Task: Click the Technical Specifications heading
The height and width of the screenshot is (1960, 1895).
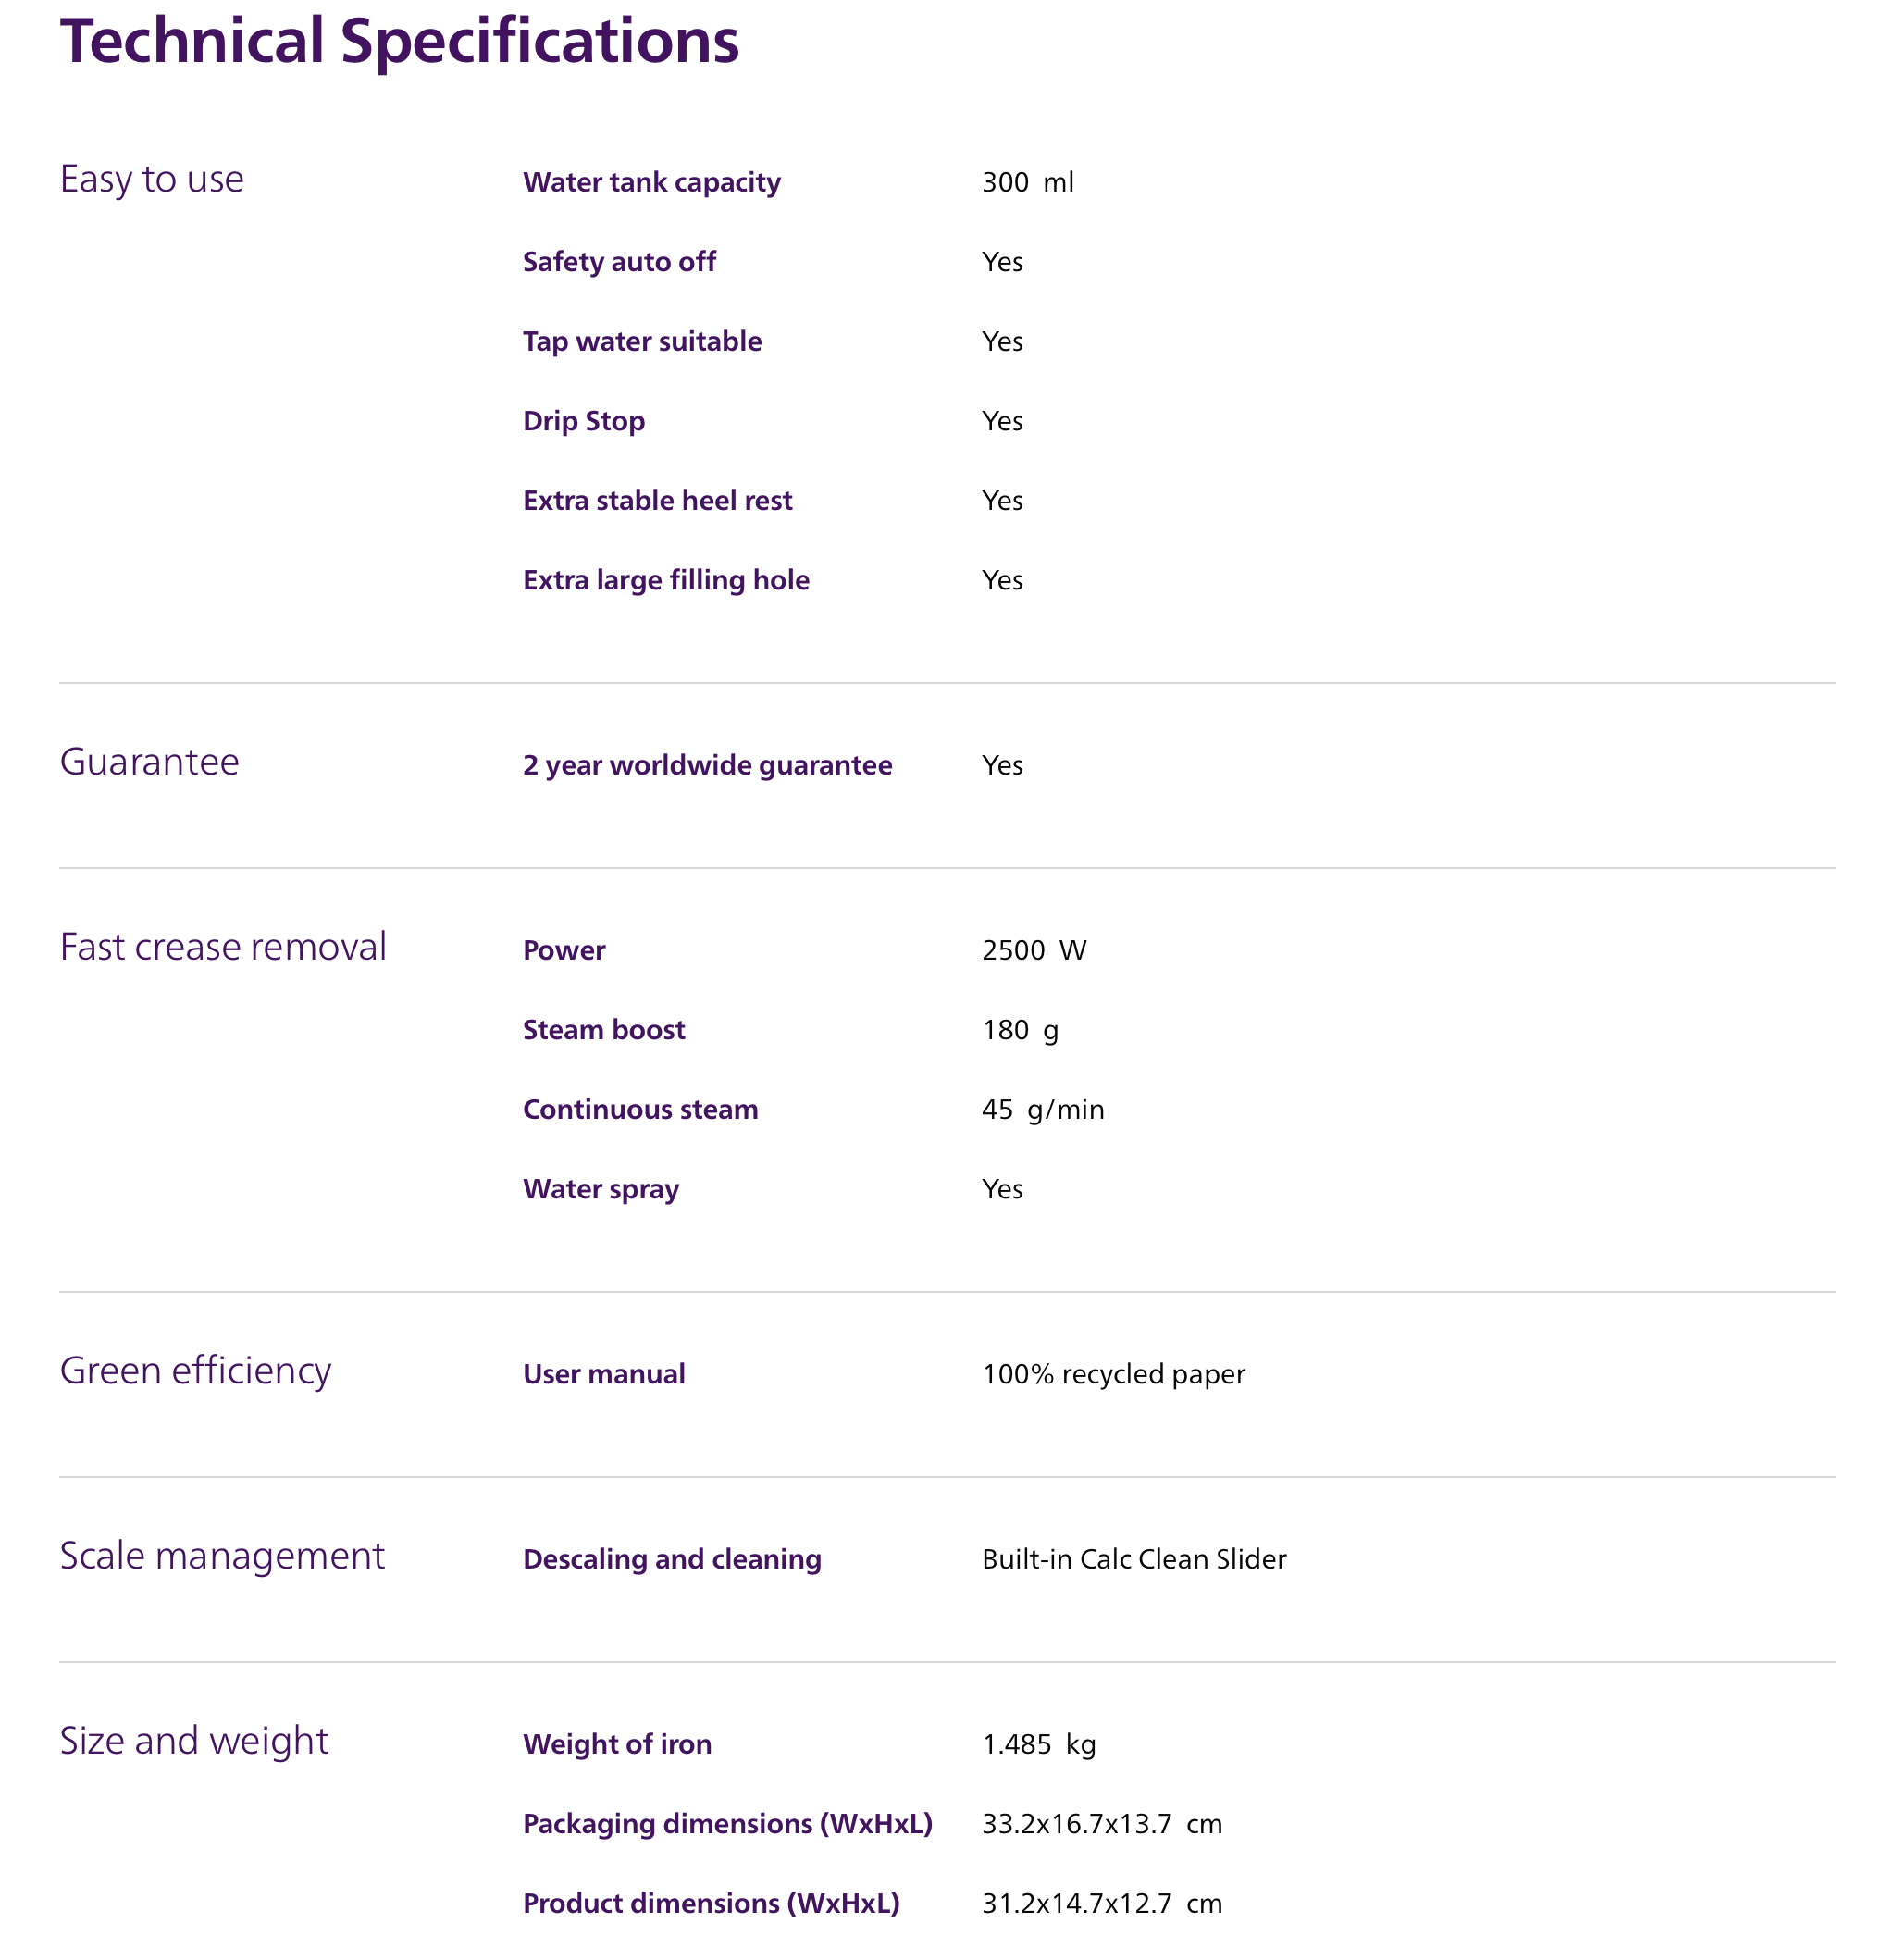Action: (399, 42)
